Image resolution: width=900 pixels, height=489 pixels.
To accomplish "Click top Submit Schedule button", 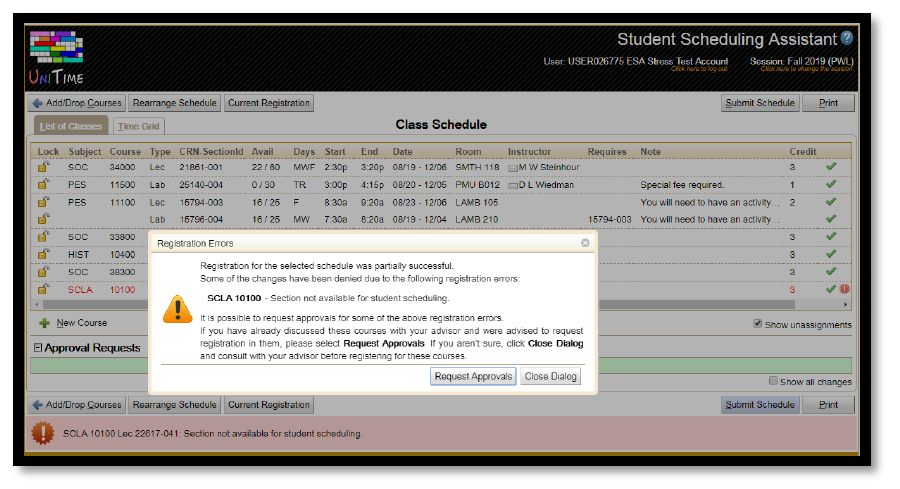I will (x=760, y=103).
